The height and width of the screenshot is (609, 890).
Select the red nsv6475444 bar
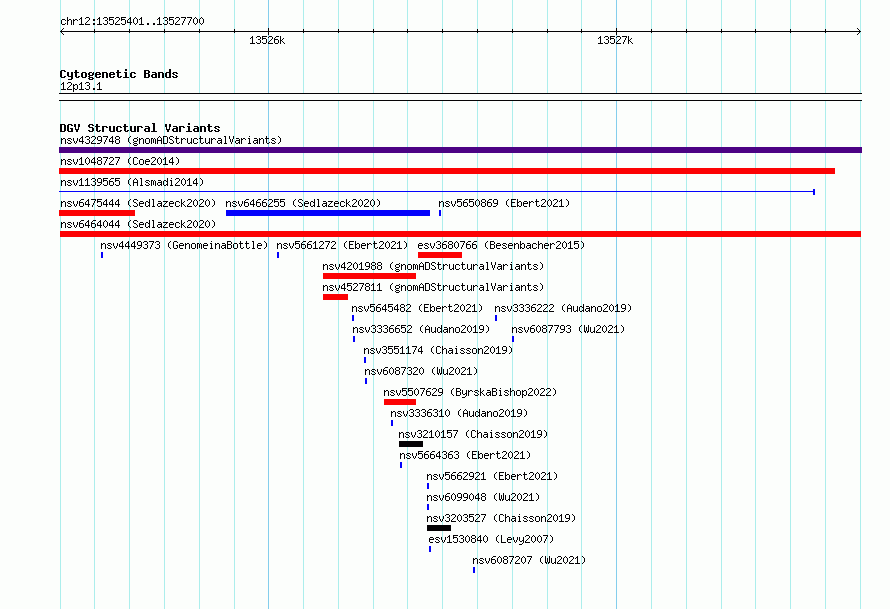(x=97, y=213)
